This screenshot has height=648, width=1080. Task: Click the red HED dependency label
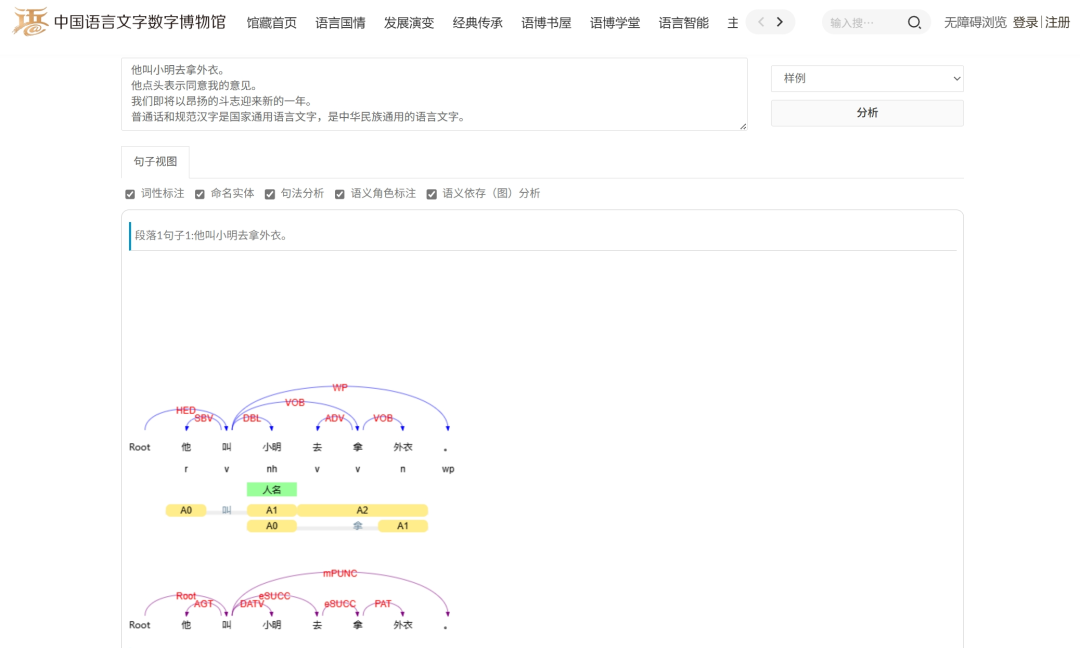(x=186, y=410)
